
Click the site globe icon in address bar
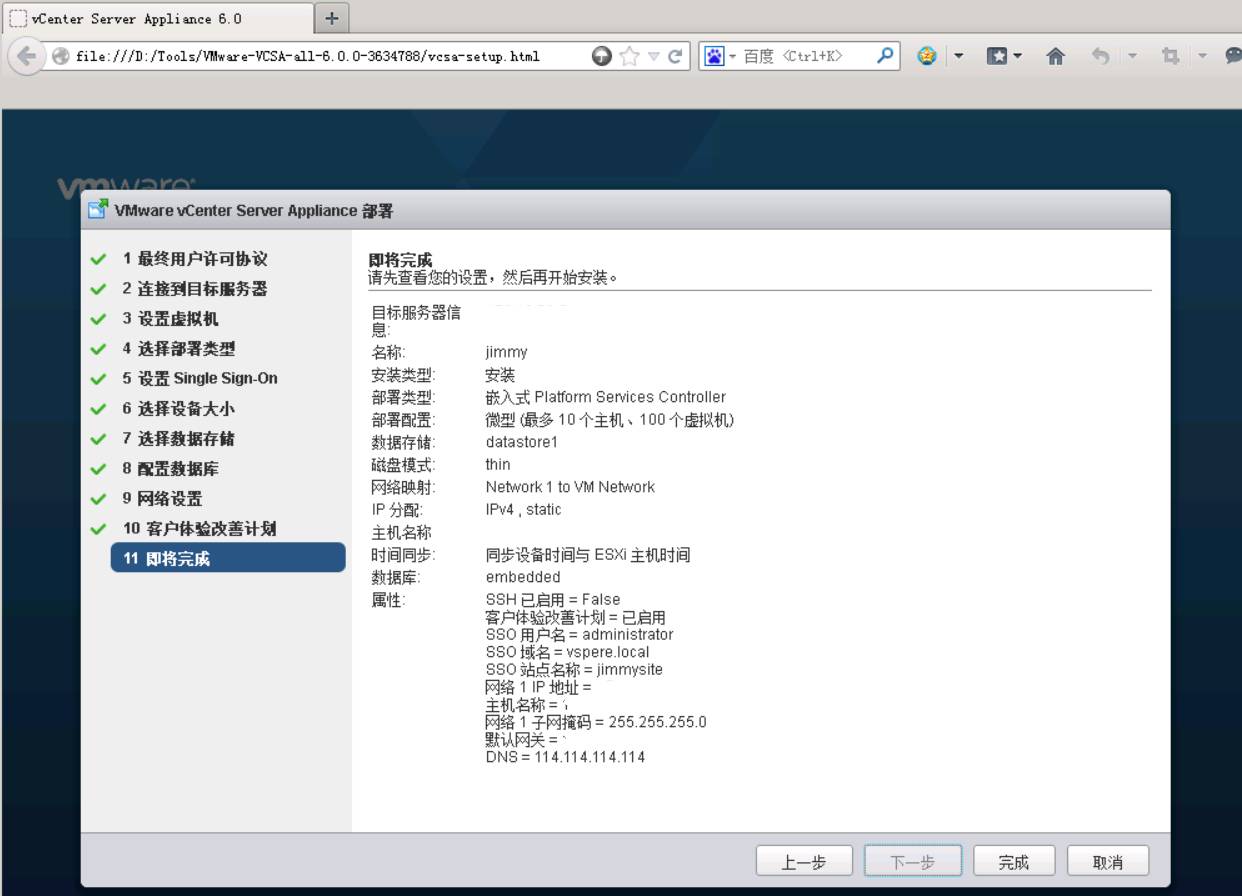click(60, 56)
